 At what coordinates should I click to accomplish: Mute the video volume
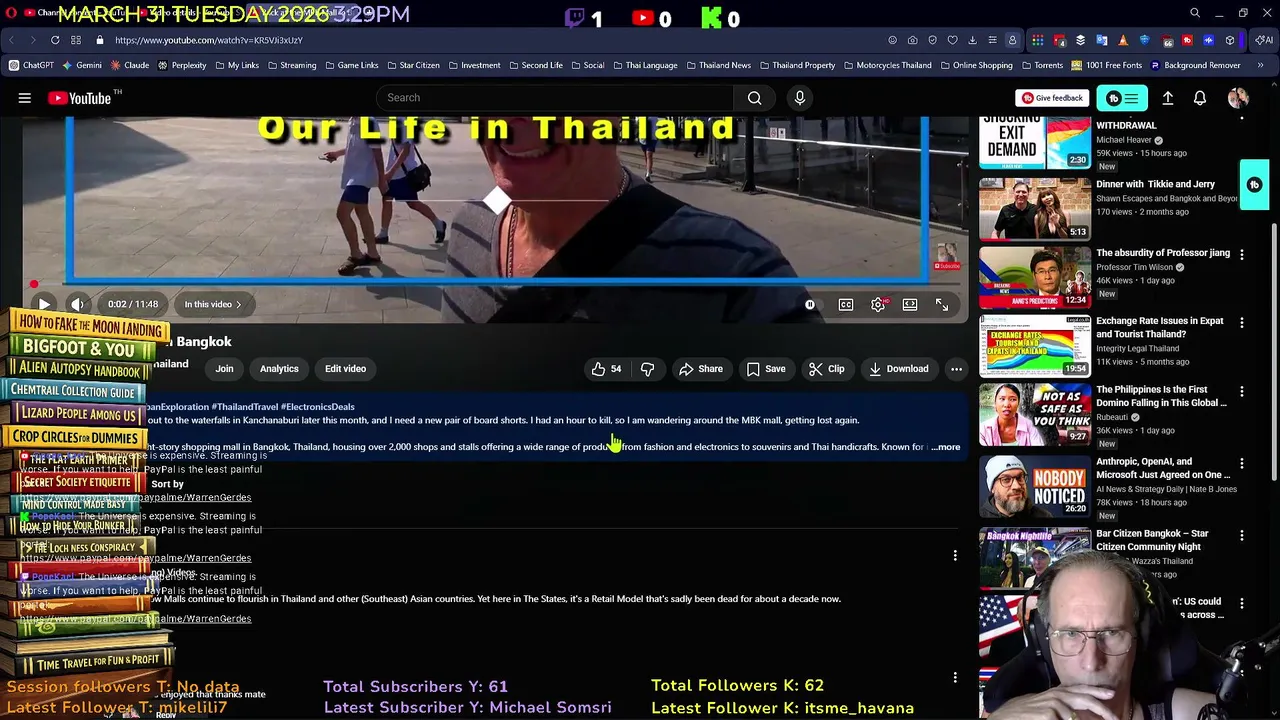pyautogui.click(x=78, y=304)
